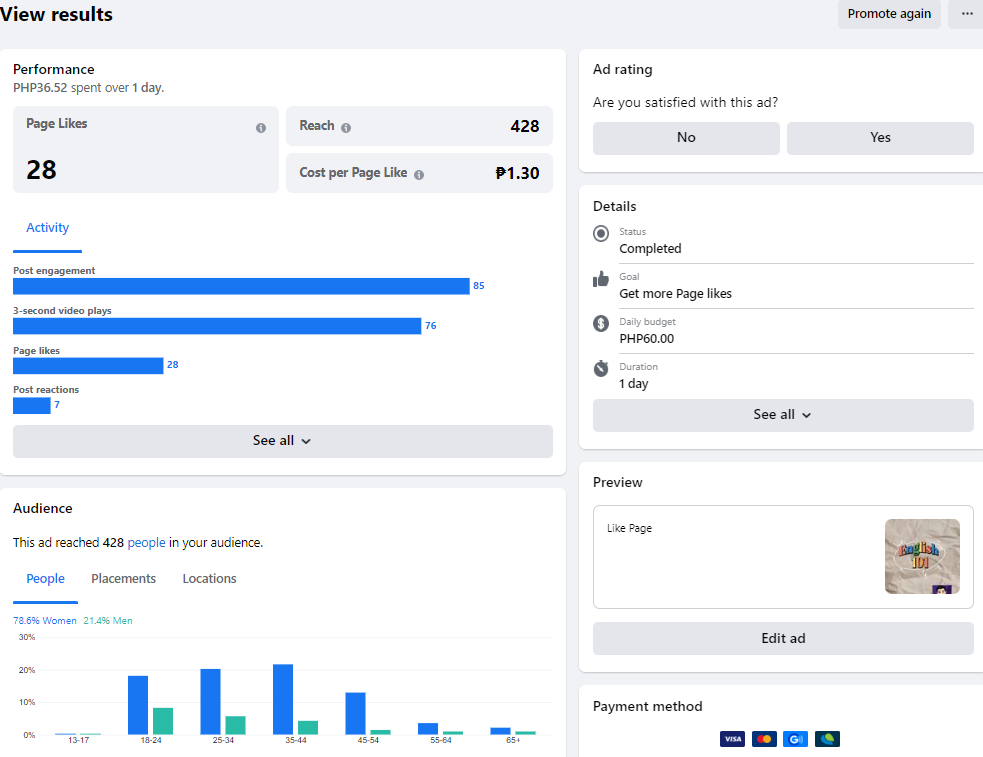This screenshot has width=983, height=757.
Task: Answer No to ad satisfaction
Action: click(686, 138)
